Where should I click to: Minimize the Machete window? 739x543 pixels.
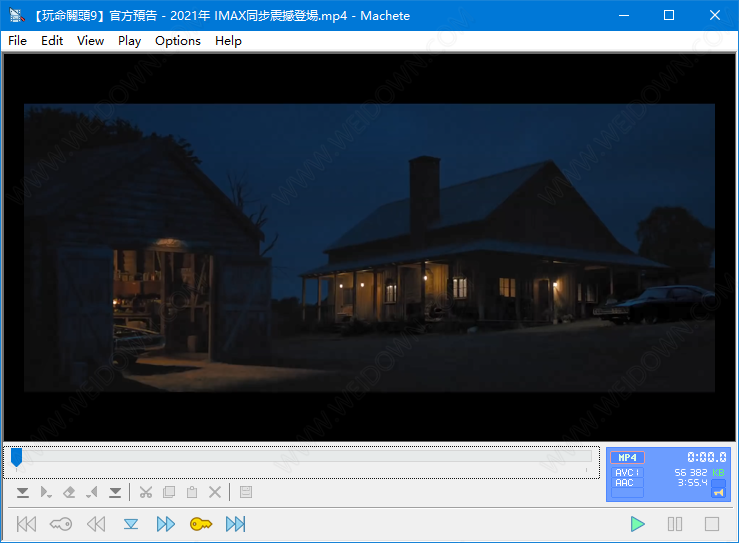click(x=624, y=16)
